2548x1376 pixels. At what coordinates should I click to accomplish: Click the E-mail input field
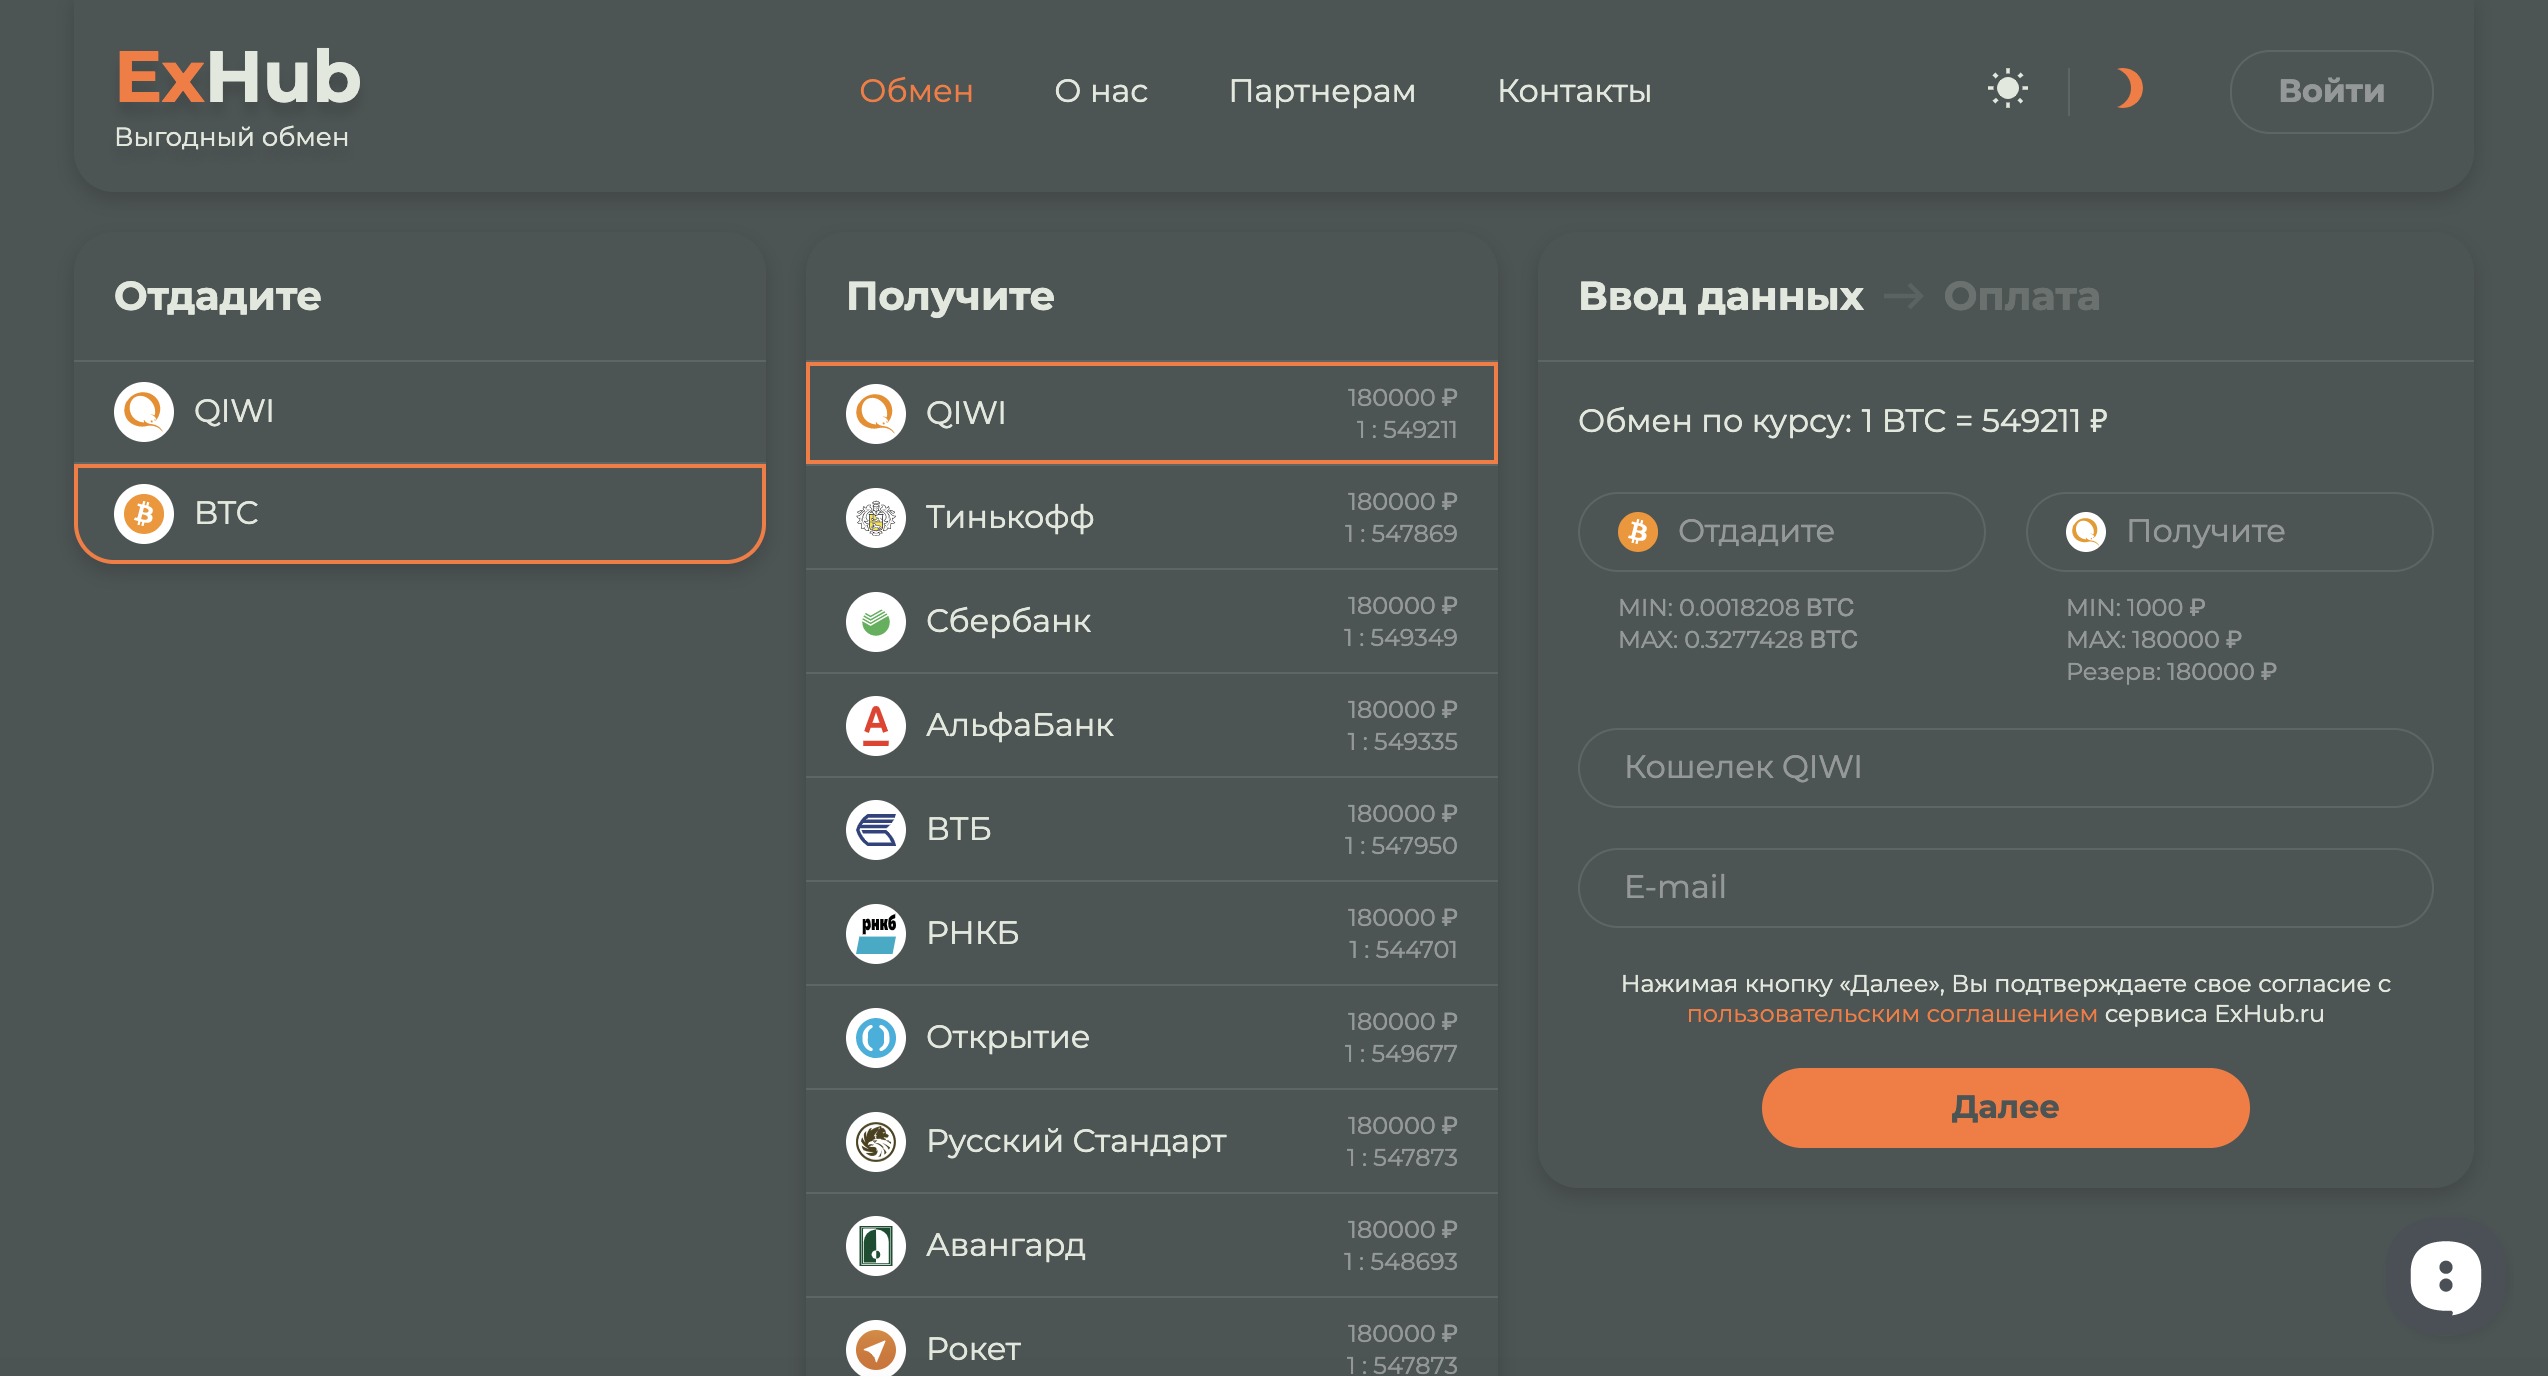point(2005,888)
